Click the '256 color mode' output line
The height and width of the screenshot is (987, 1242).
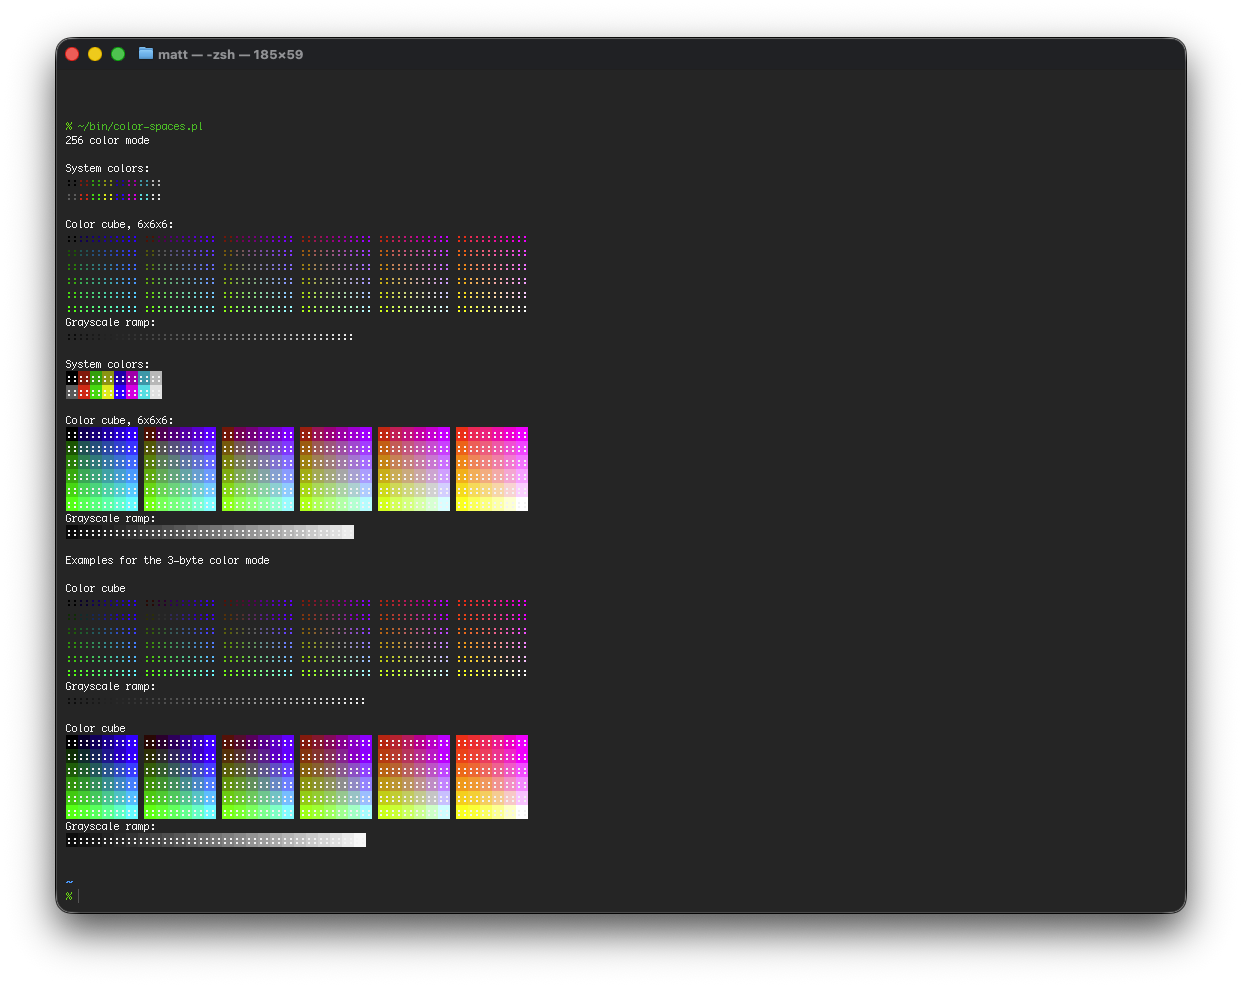pyautogui.click(x=106, y=140)
